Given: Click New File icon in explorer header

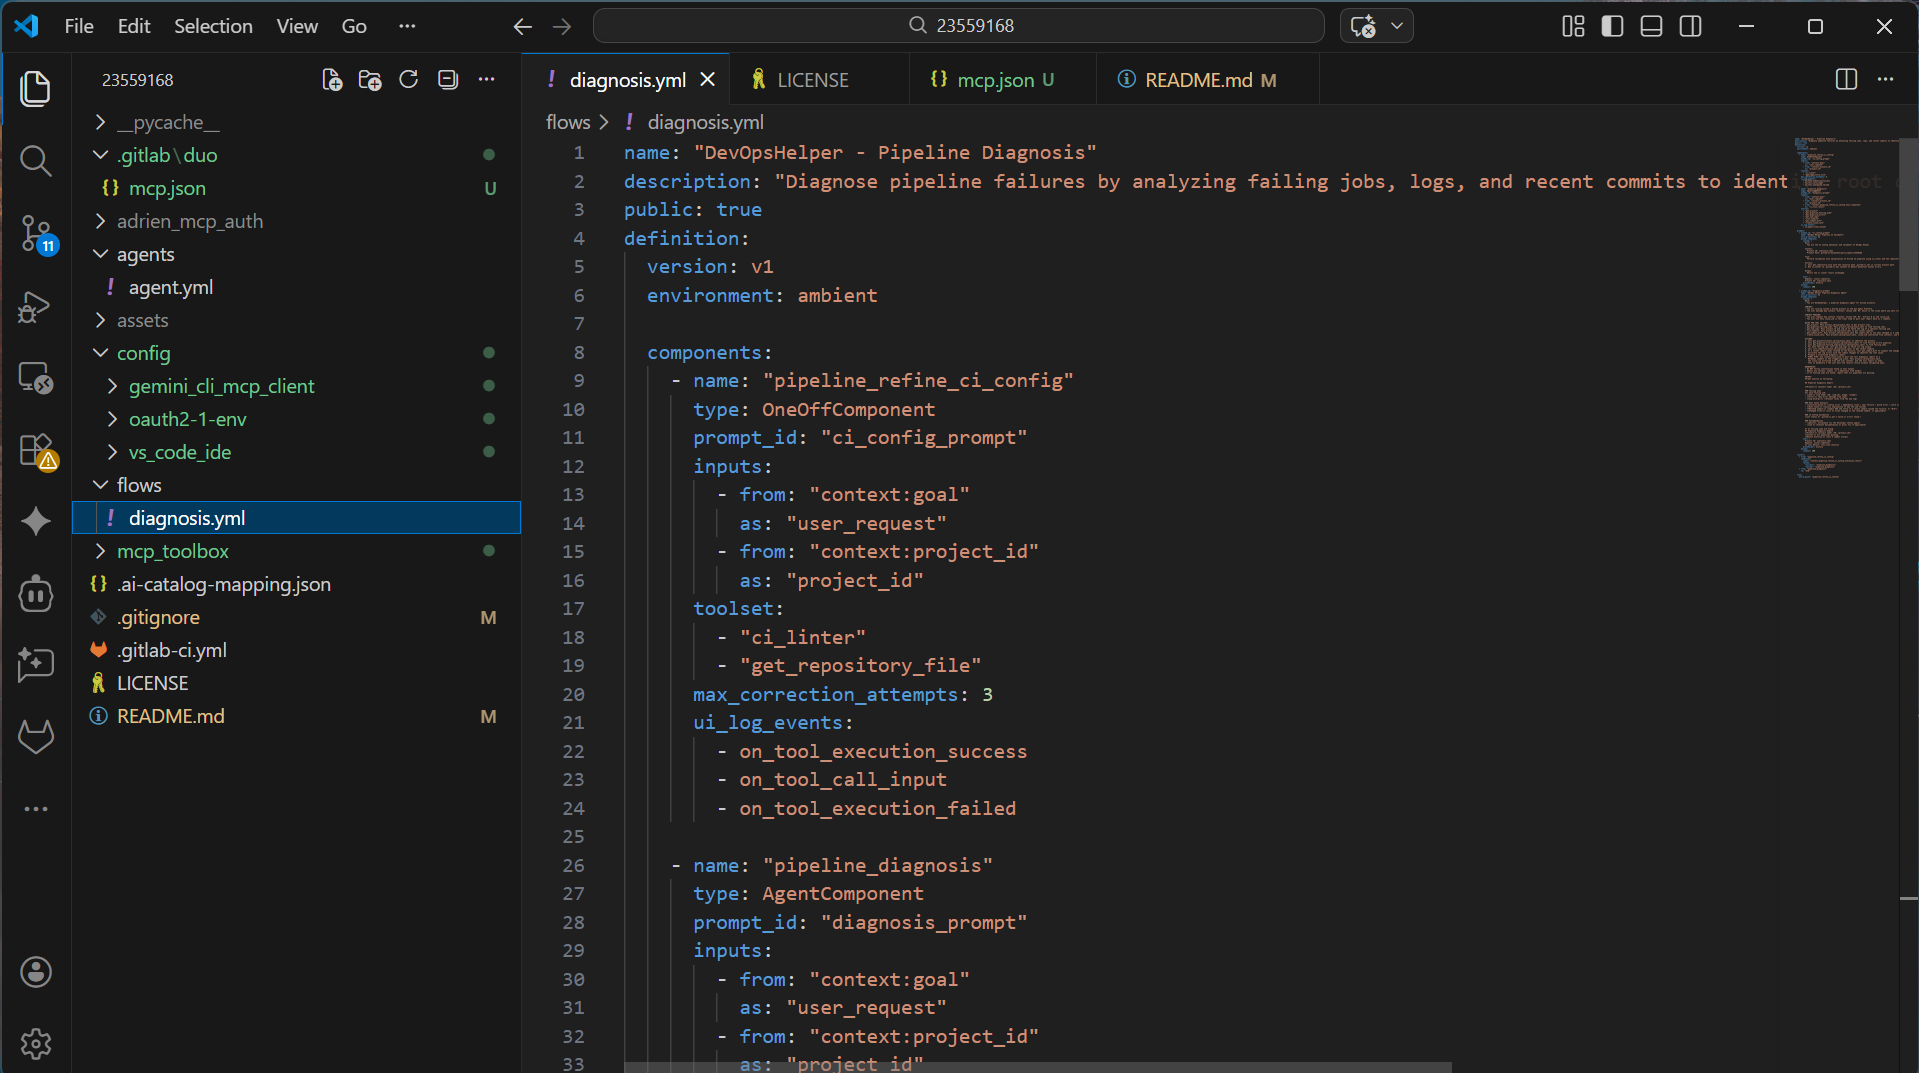Looking at the screenshot, I should pos(331,80).
